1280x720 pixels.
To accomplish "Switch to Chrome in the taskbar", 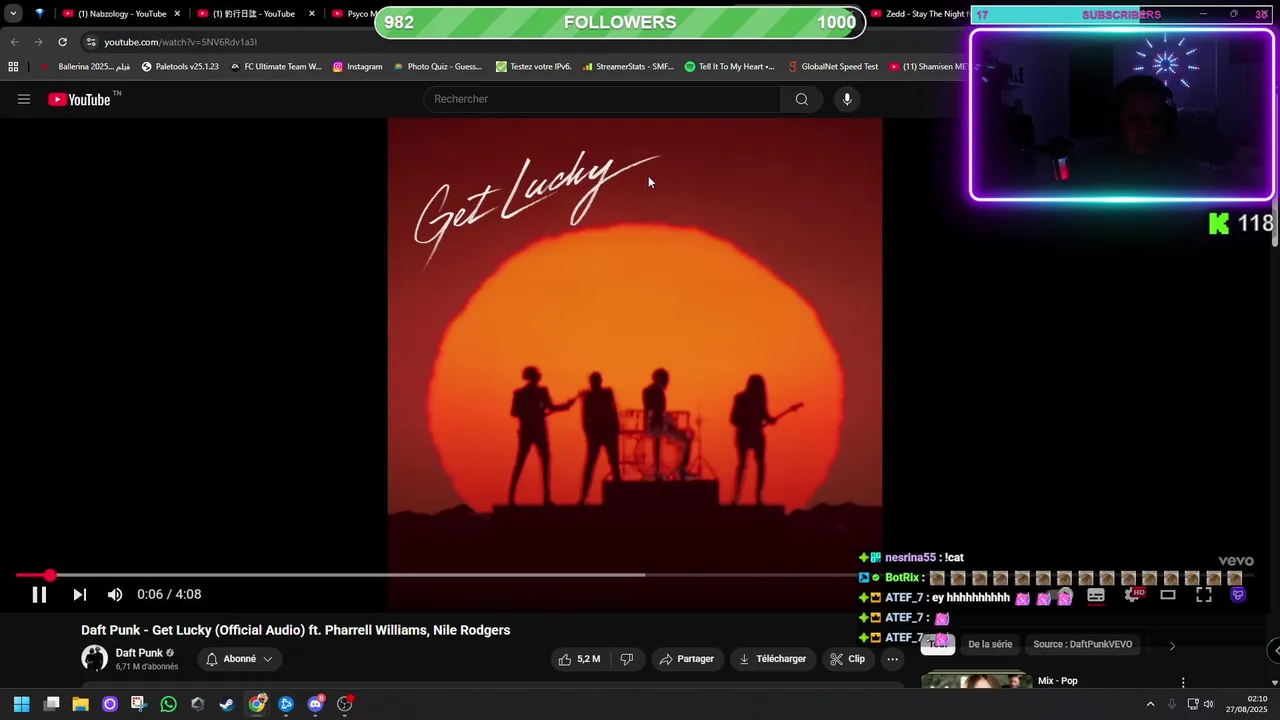I will (257, 704).
